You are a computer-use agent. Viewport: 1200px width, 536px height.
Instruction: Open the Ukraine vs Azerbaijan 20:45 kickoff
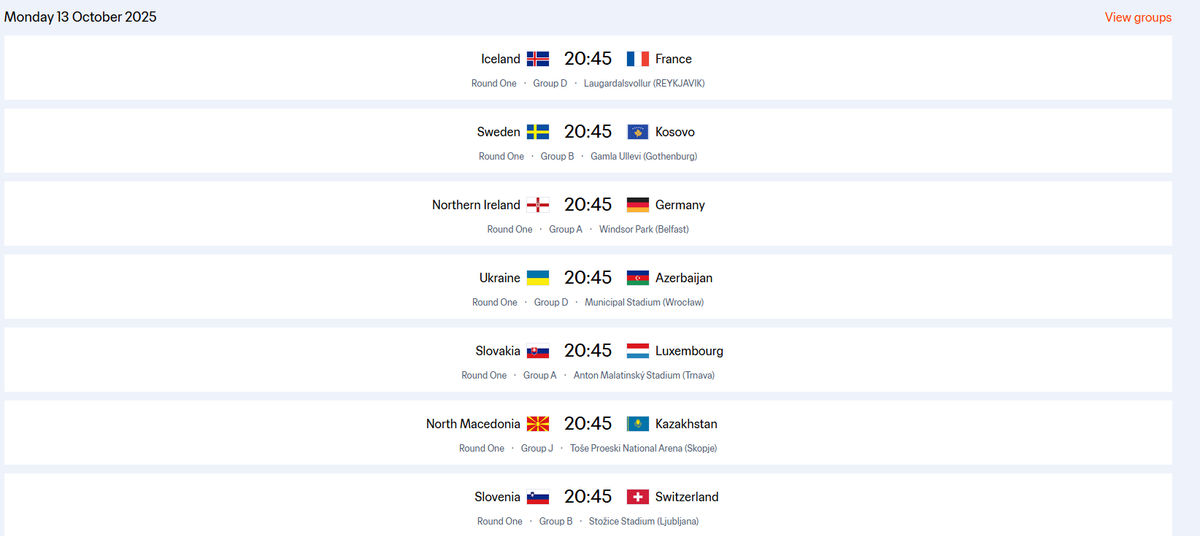tap(588, 278)
